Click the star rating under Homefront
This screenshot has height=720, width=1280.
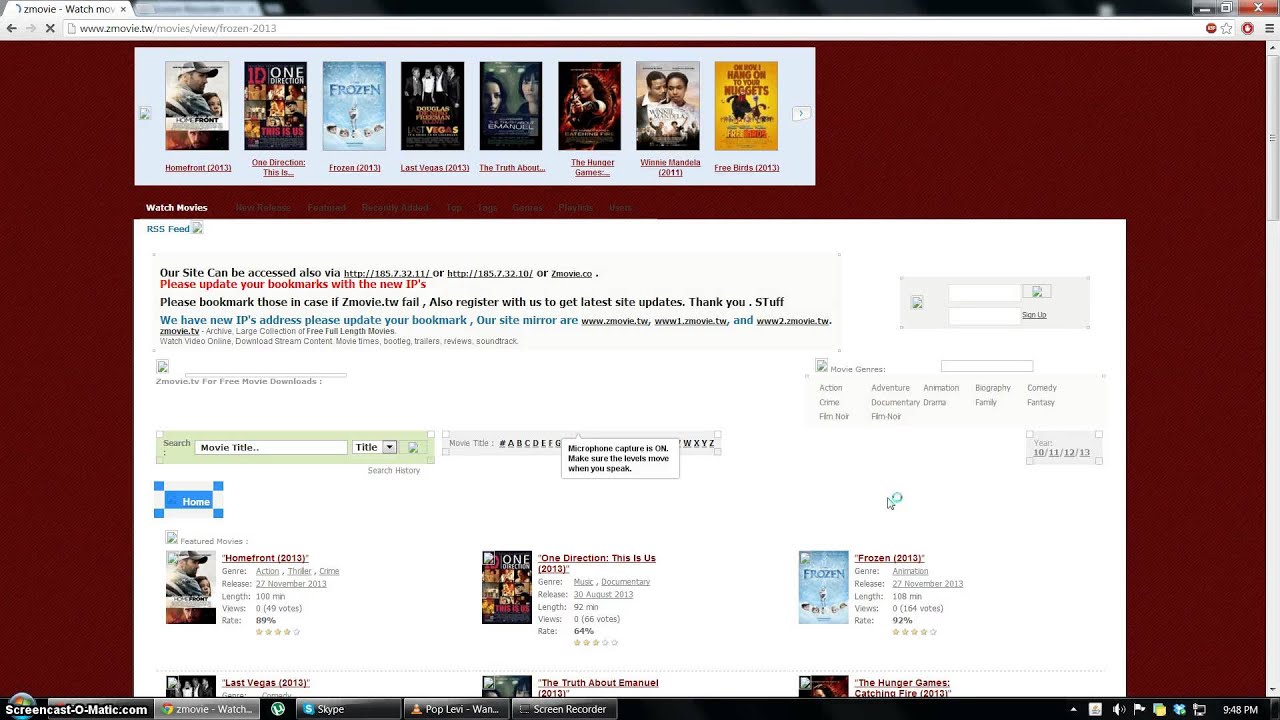tap(278, 632)
